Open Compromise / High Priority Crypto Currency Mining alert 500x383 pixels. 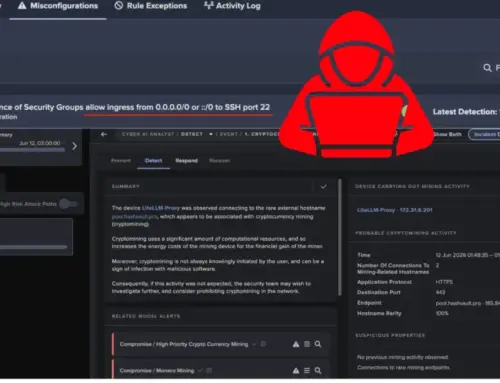pyautogui.click(x=184, y=344)
